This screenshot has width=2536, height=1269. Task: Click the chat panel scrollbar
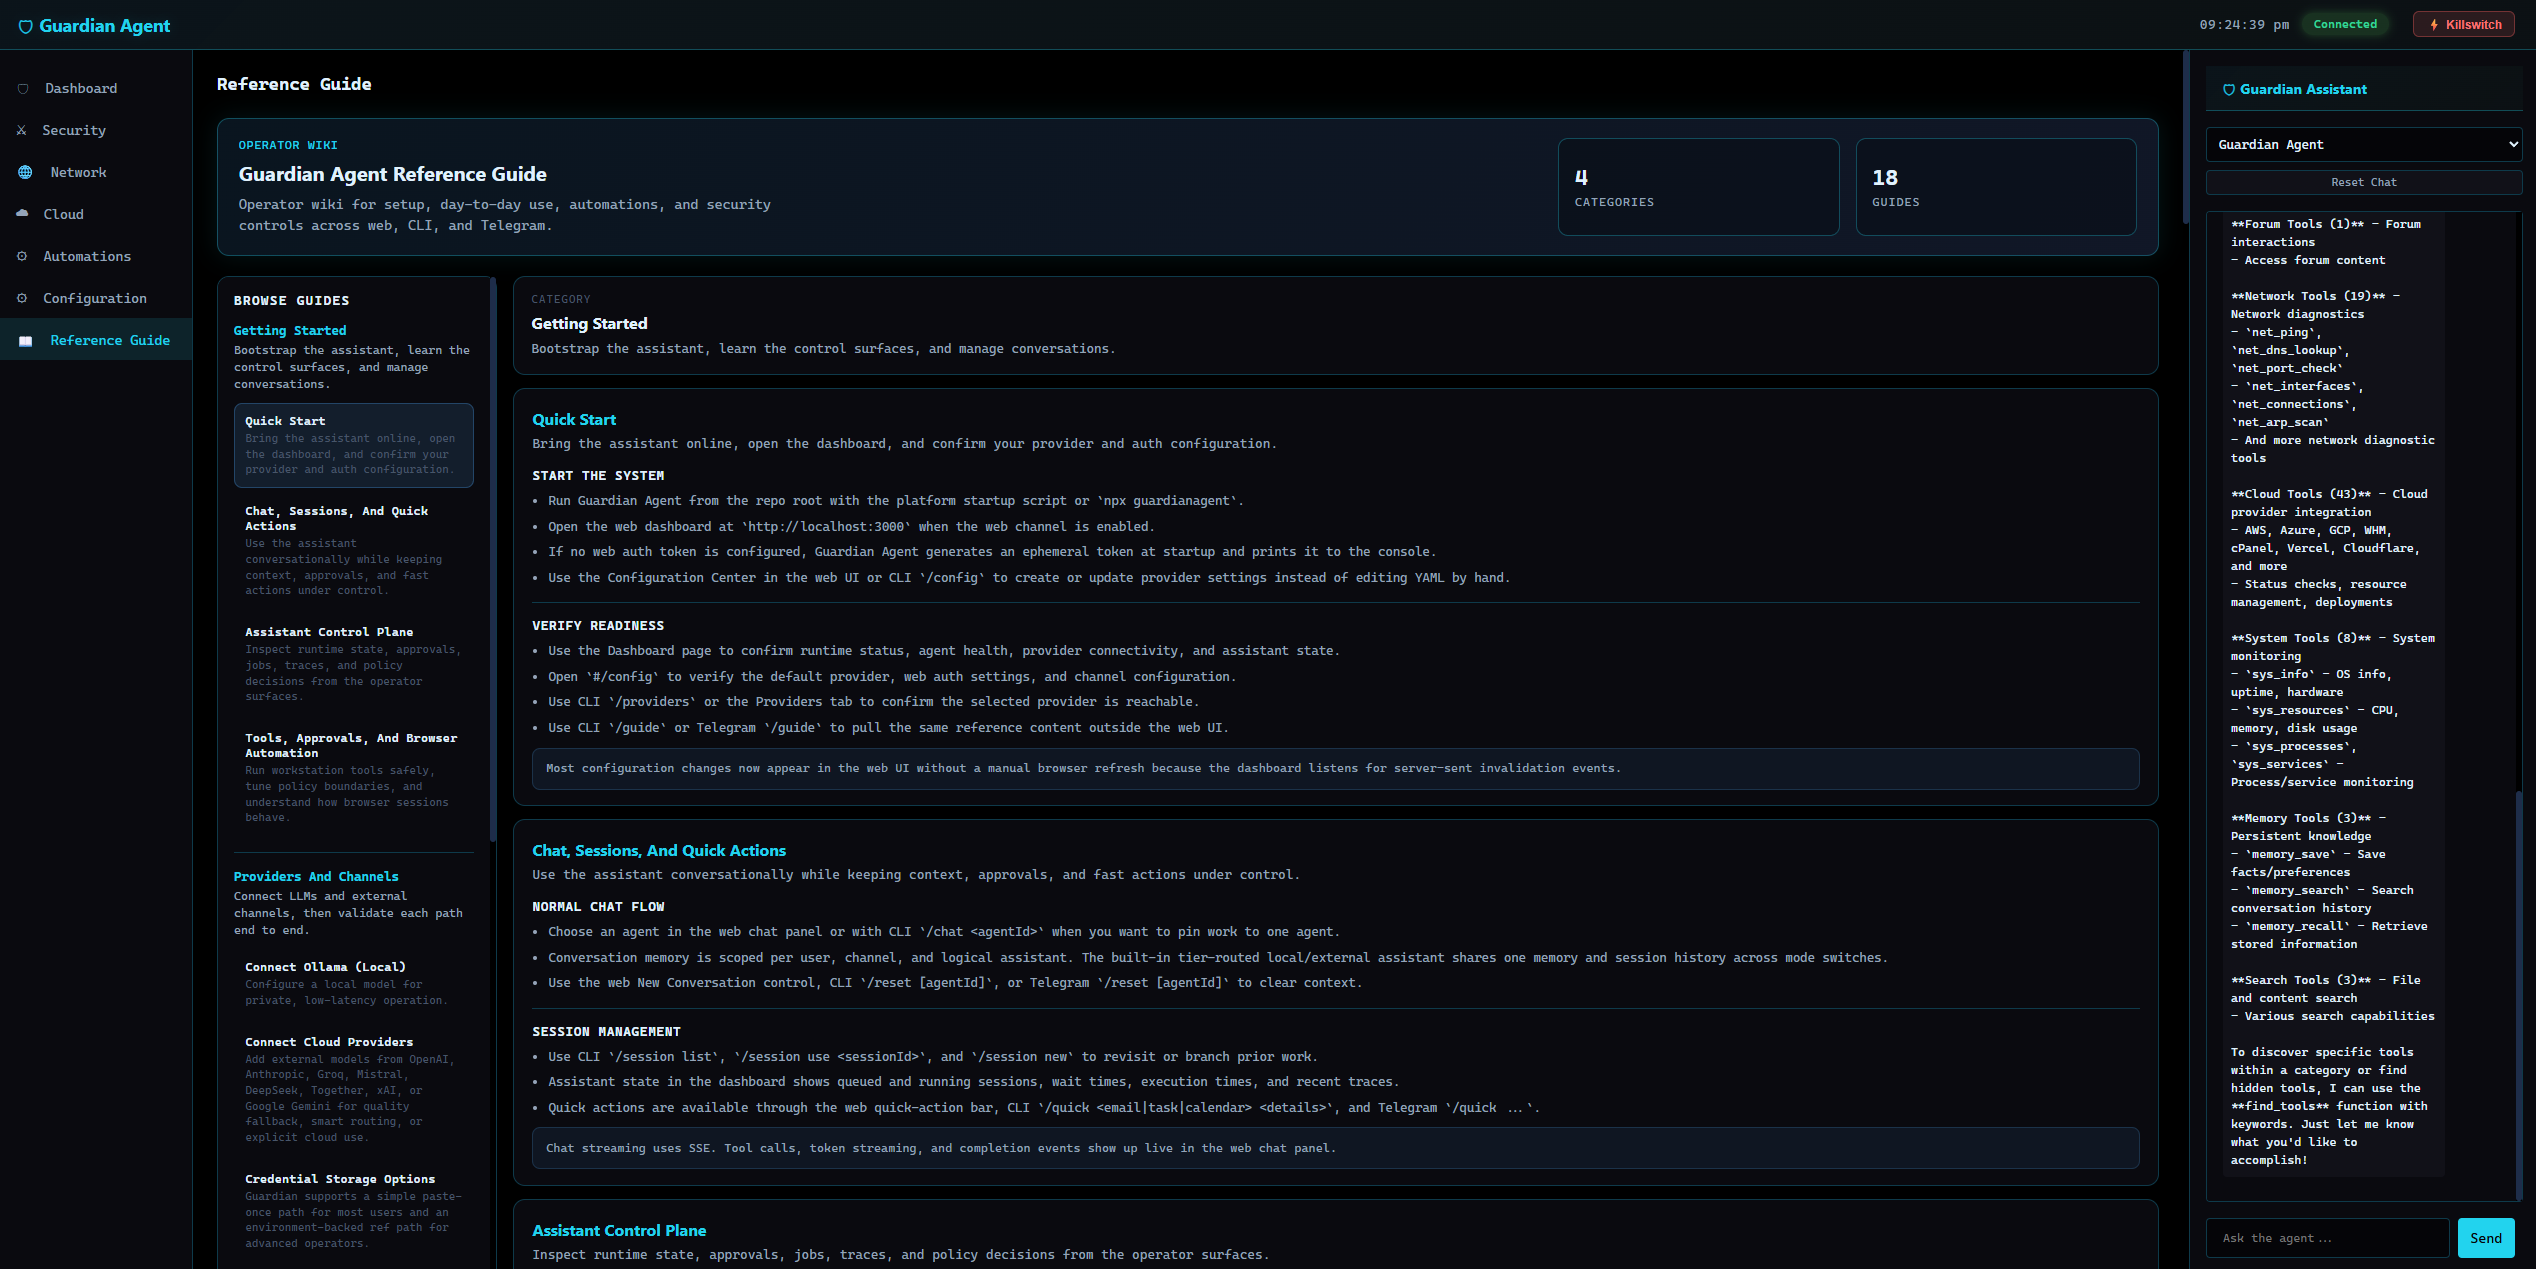coord(2519,995)
